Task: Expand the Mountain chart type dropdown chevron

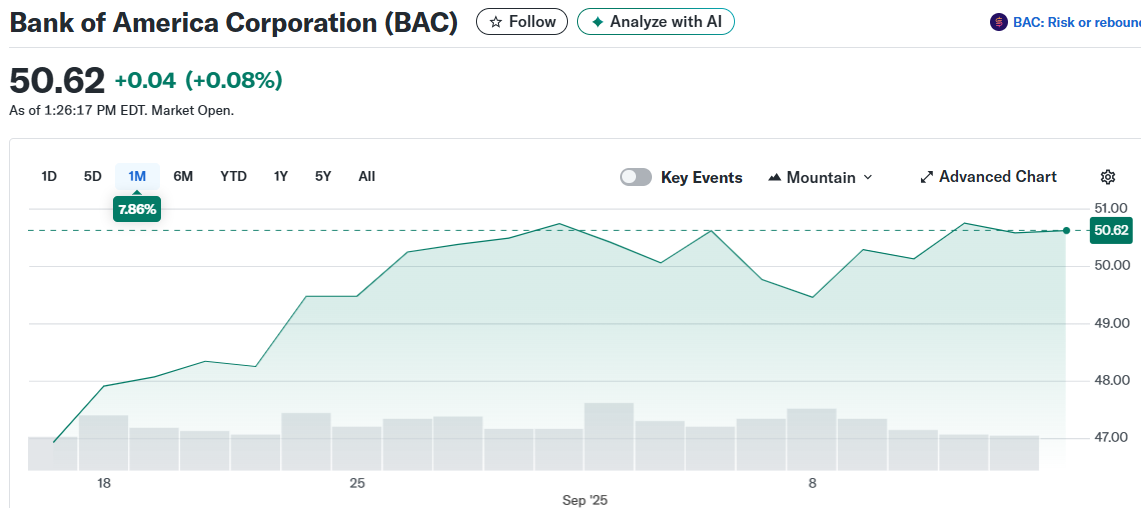Action: 867,177
